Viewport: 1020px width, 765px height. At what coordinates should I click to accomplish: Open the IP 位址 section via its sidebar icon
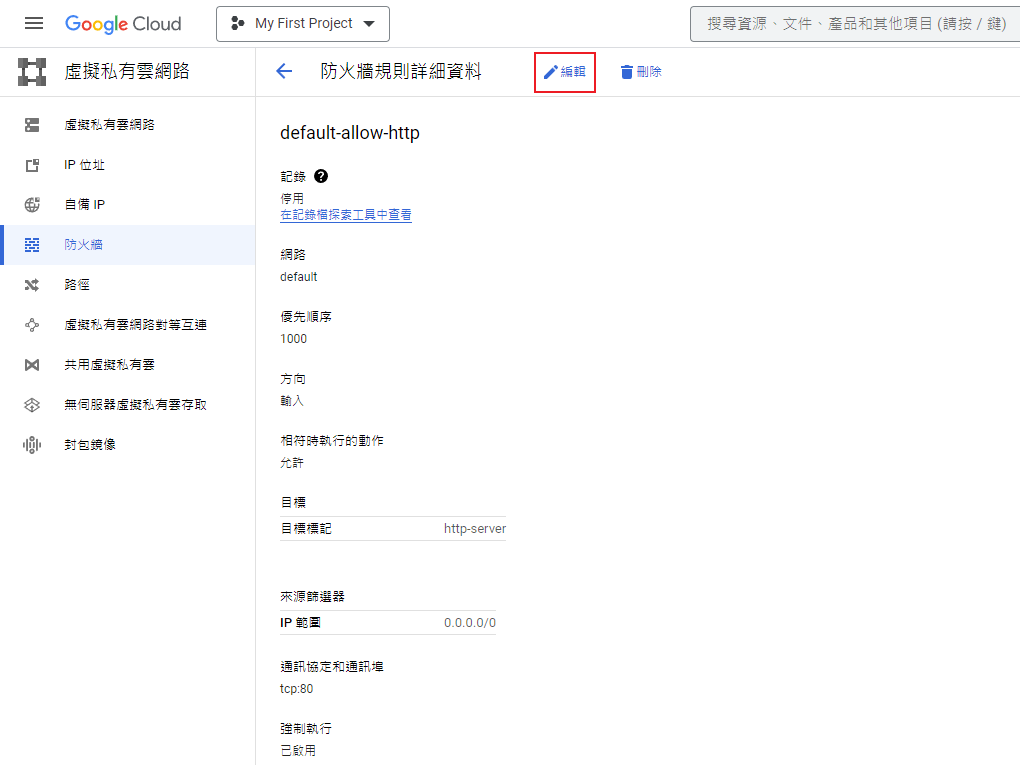33,164
